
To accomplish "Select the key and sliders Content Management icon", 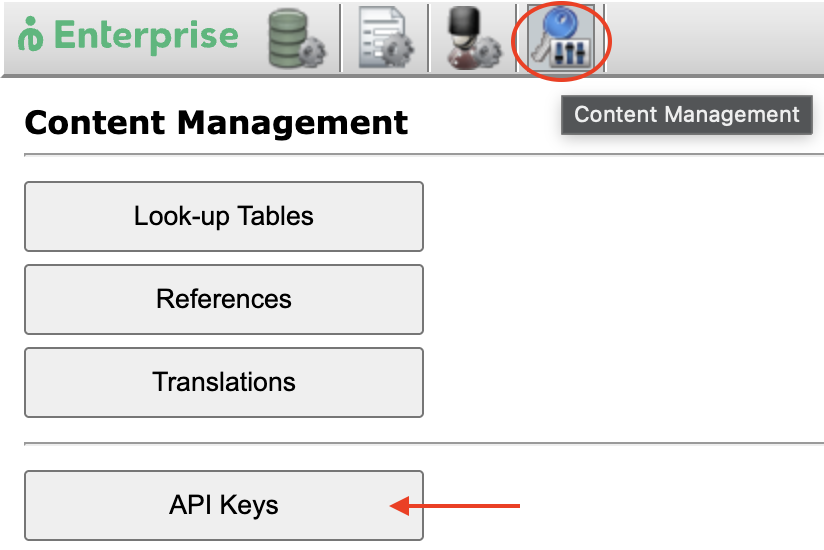I will (x=561, y=39).
